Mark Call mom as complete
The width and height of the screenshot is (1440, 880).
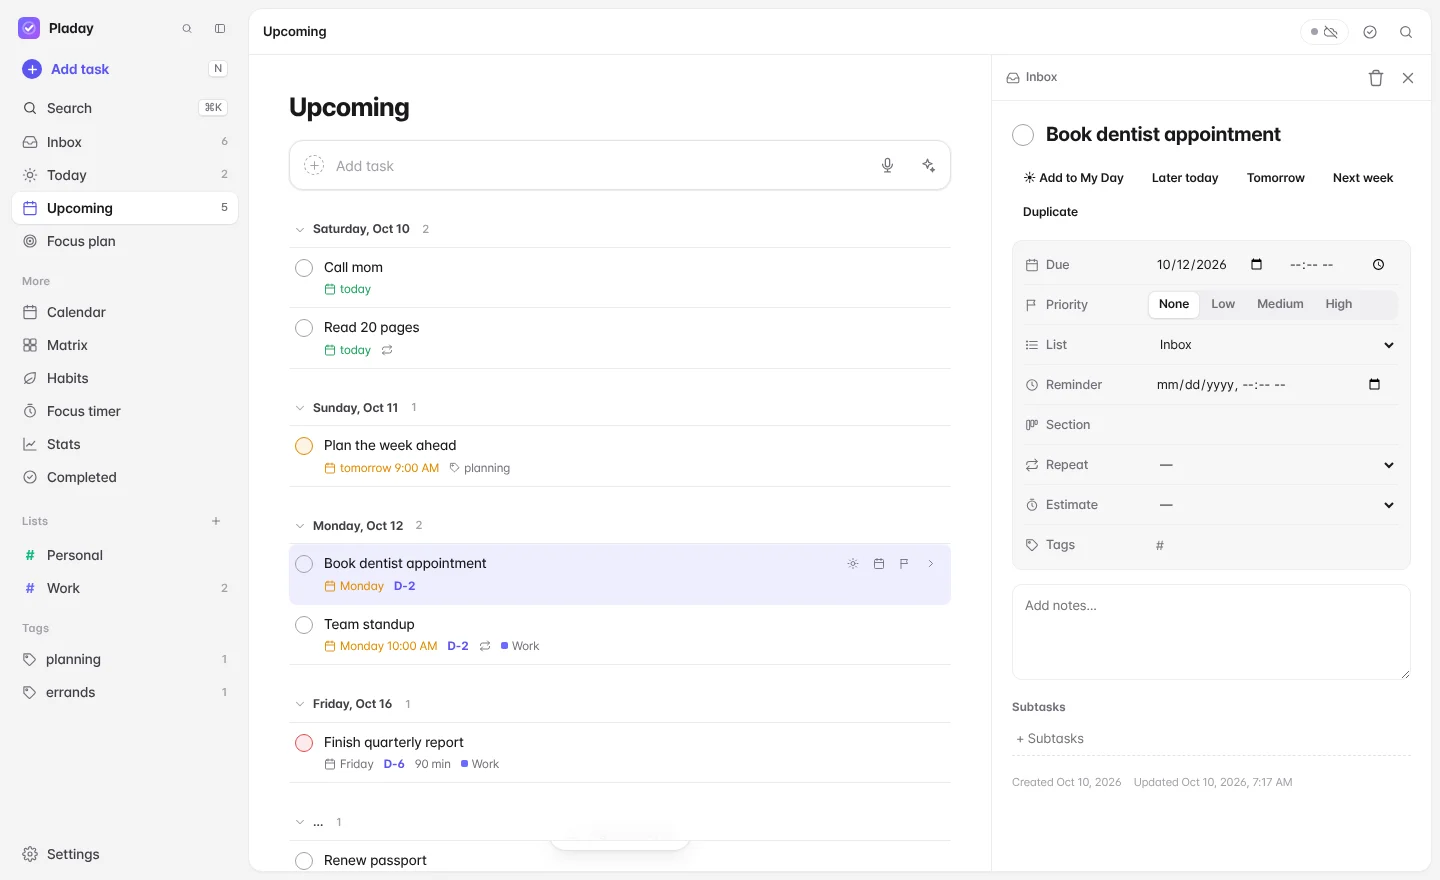point(304,268)
